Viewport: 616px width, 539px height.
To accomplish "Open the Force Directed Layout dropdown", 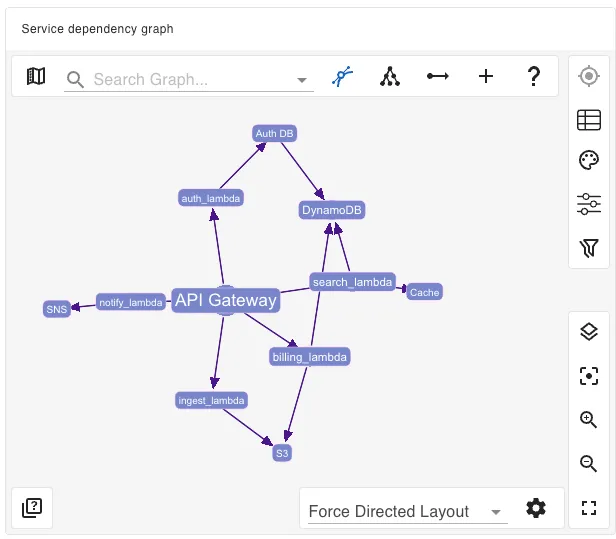I will coord(407,512).
